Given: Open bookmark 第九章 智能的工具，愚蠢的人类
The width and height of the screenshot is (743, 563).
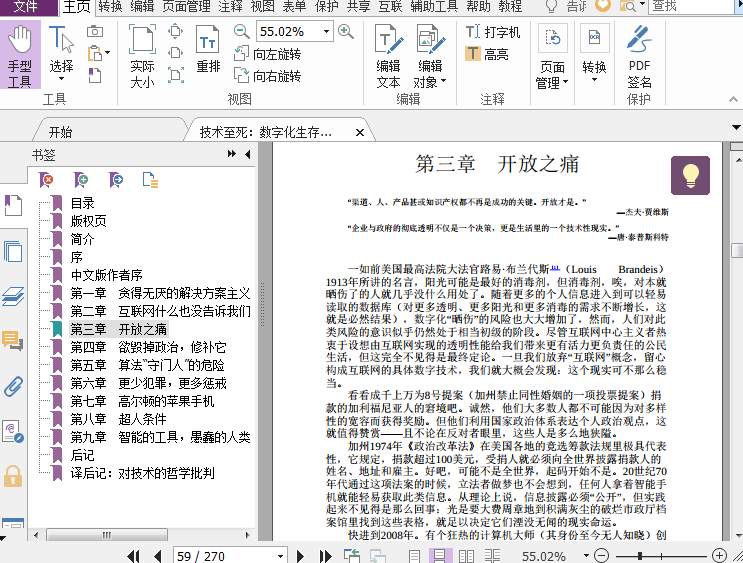Looking at the screenshot, I should pyautogui.click(x=160, y=437).
